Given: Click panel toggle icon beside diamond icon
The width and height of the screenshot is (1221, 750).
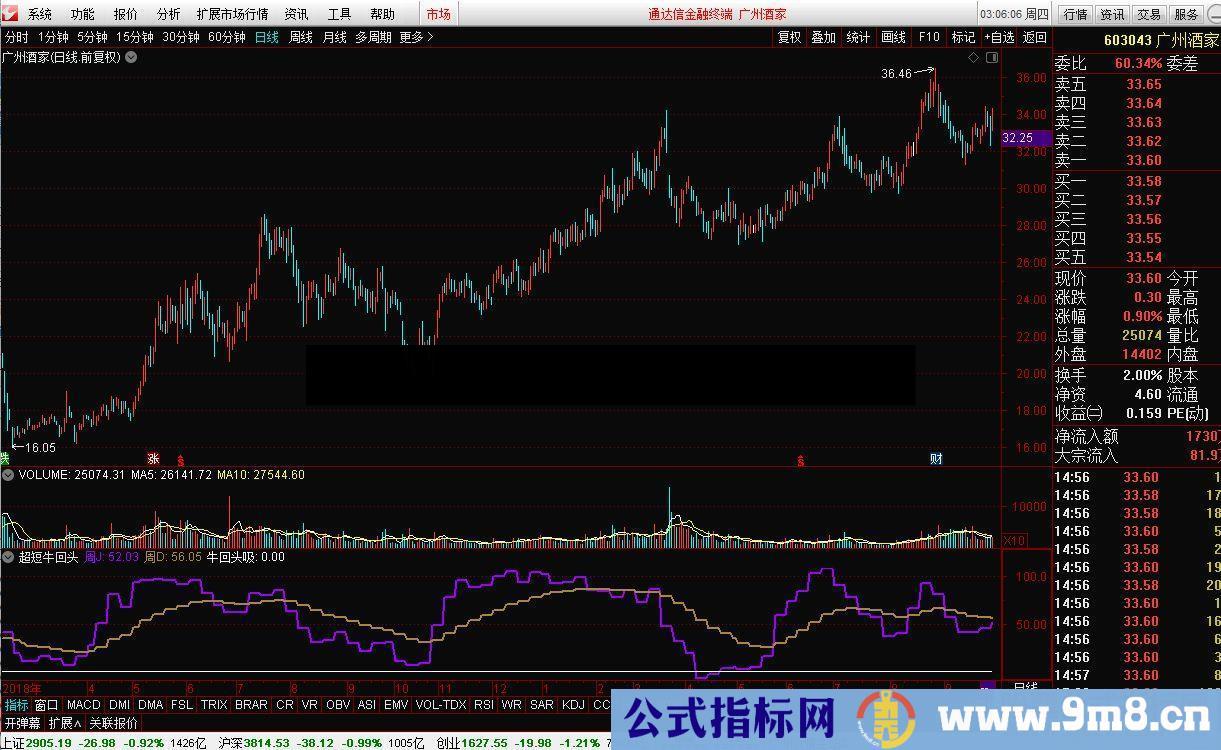Looking at the screenshot, I should (992, 58).
